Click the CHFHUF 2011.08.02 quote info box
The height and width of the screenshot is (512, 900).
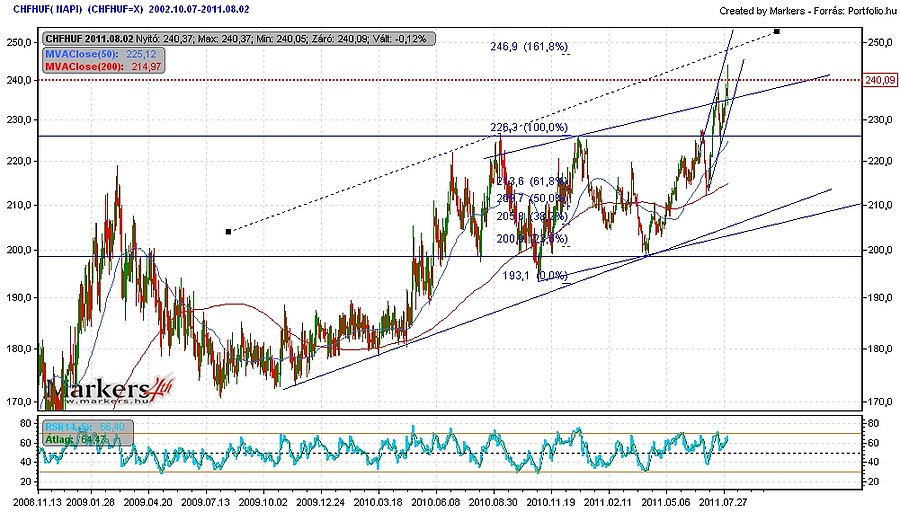click(x=234, y=38)
